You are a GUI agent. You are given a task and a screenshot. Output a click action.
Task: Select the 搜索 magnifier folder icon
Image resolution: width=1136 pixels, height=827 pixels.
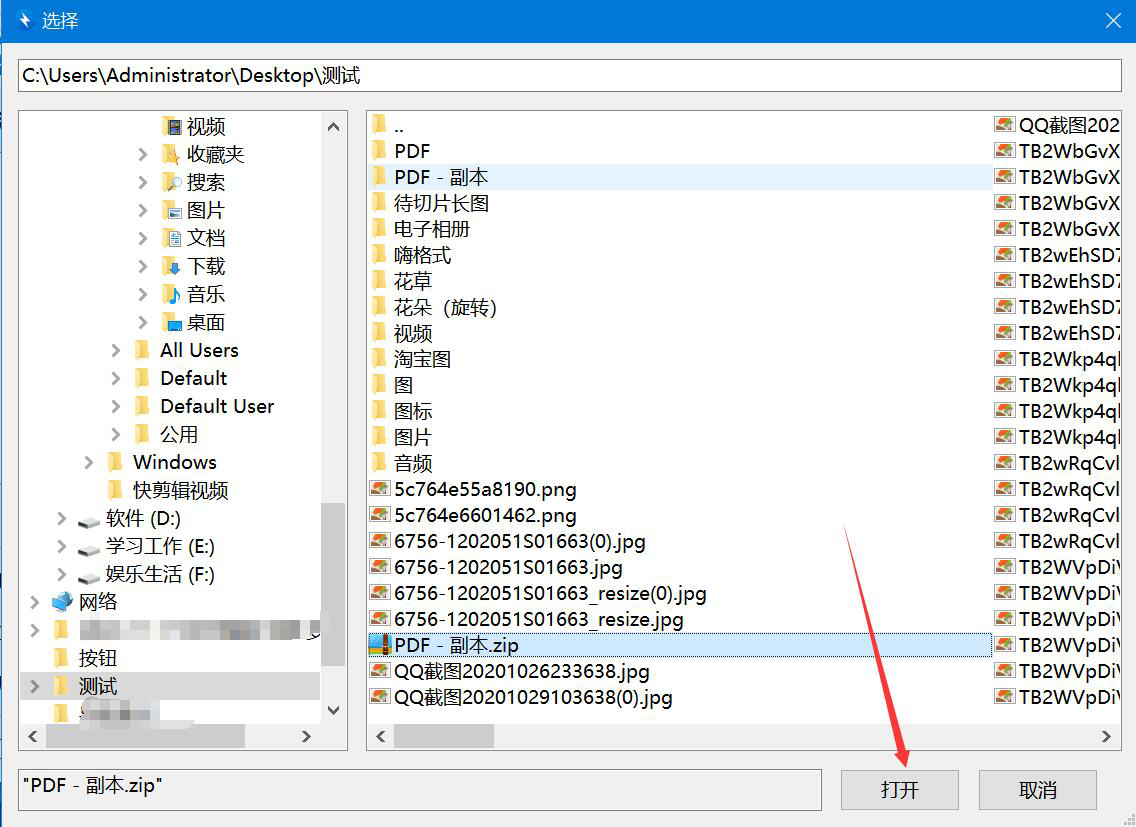172,183
